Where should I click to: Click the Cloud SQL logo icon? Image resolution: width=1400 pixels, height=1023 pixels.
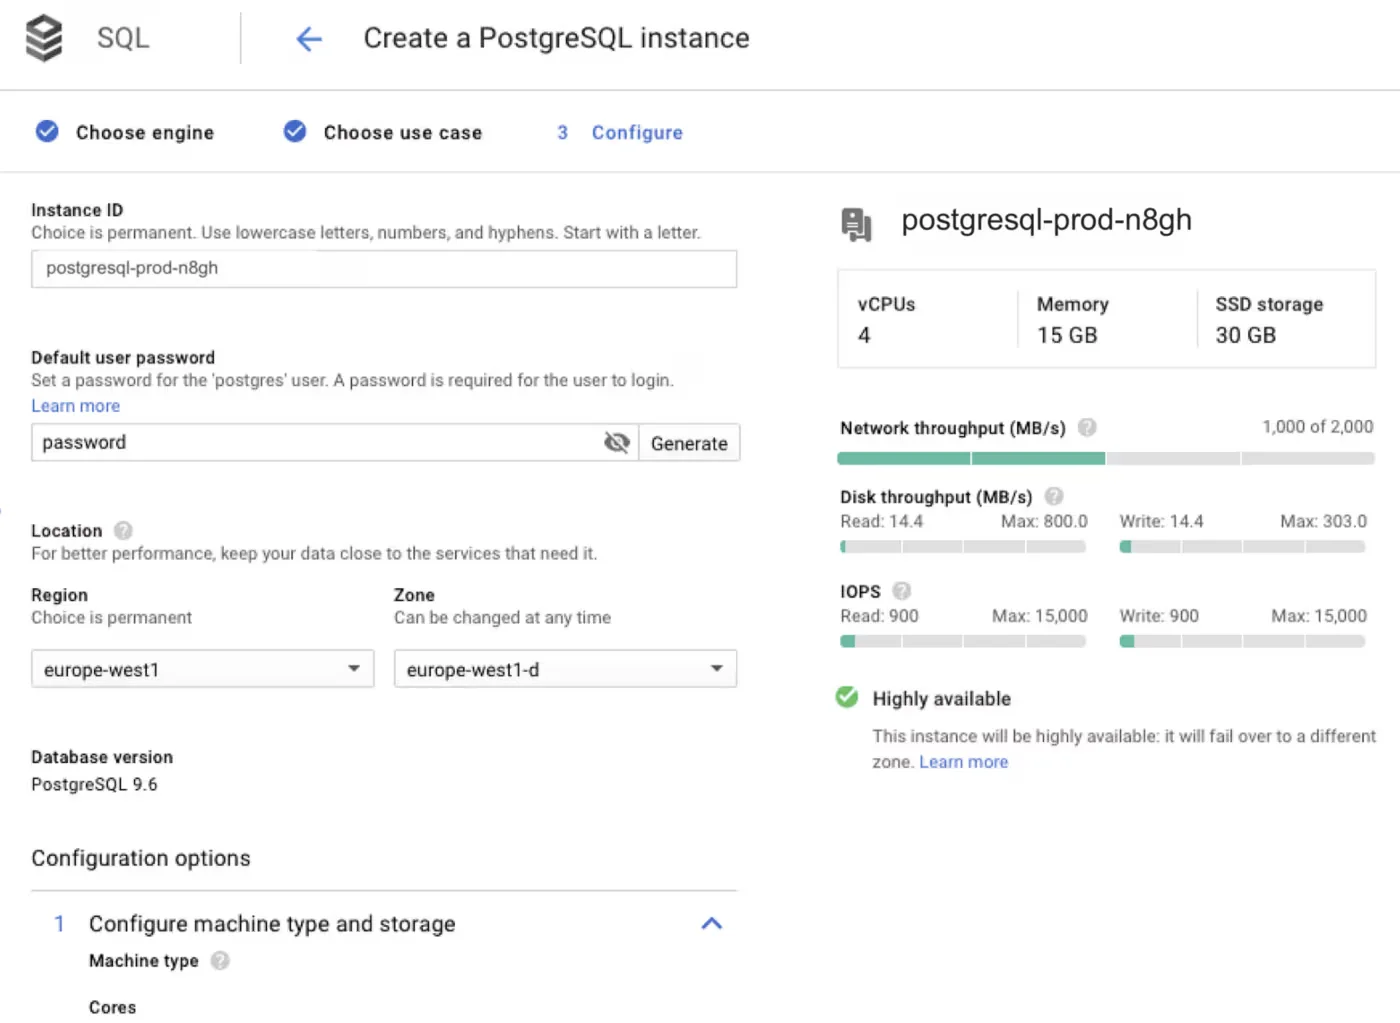click(44, 37)
